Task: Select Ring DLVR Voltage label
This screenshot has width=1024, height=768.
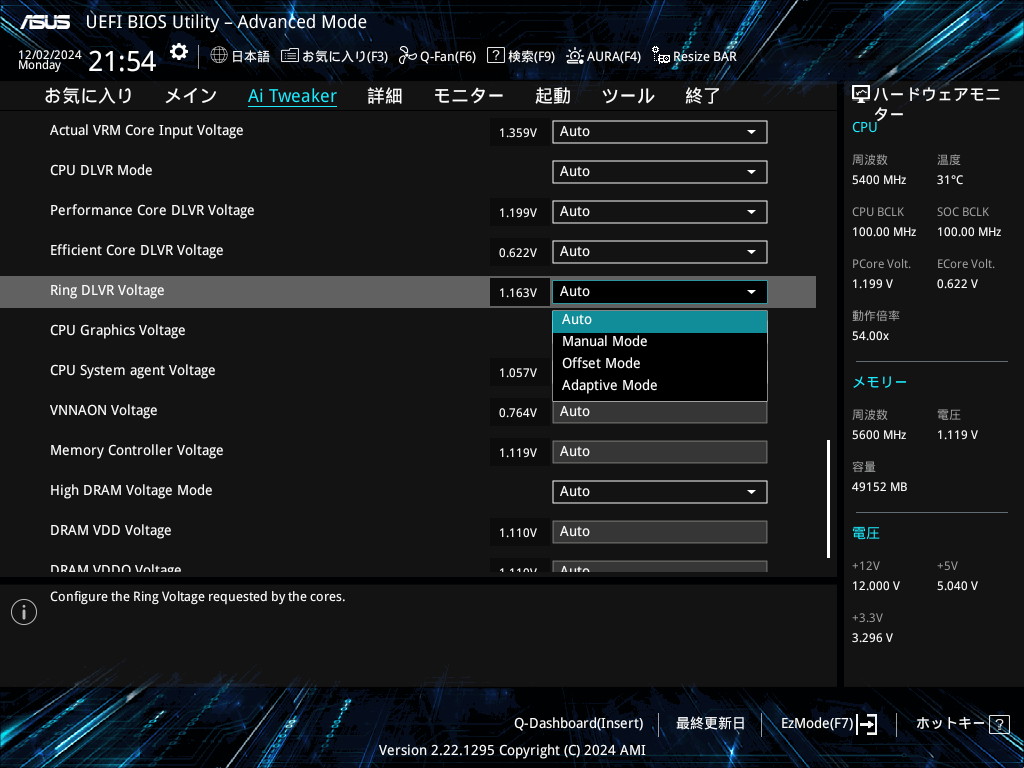Action: point(107,291)
